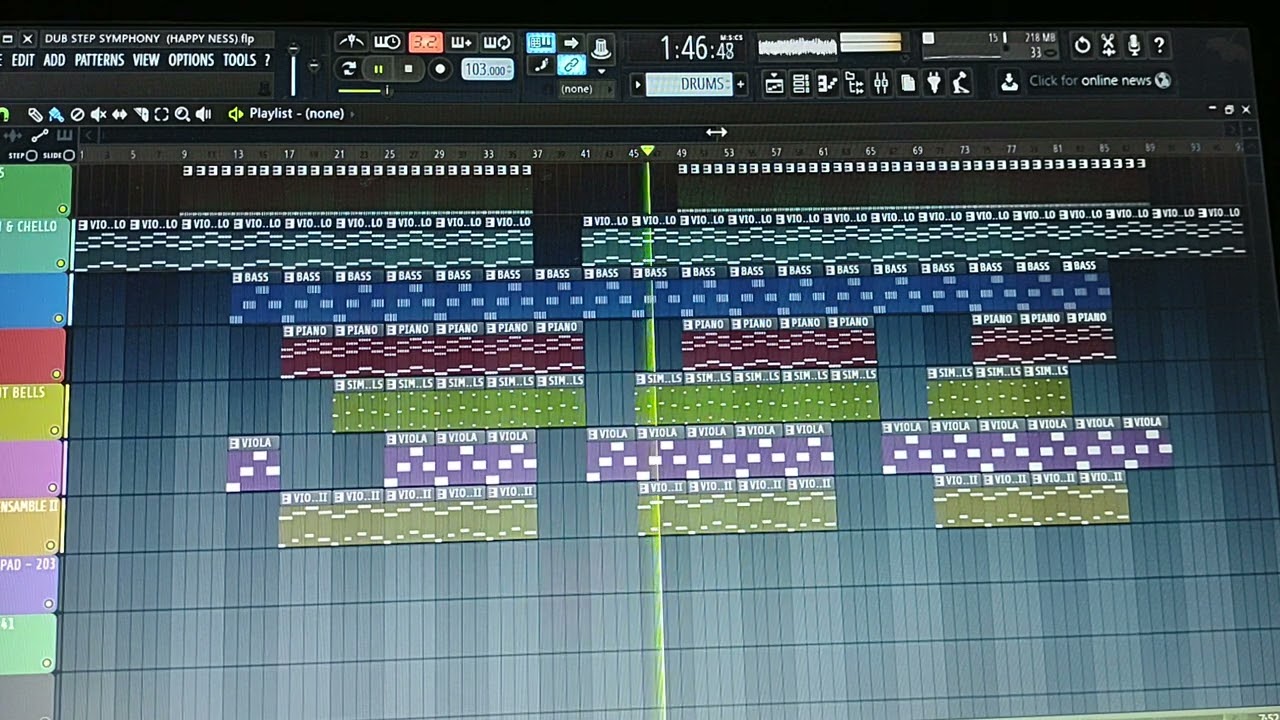The height and width of the screenshot is (720, 1280).
Task: Open the Browser tree icon
Action: (854, 84)
